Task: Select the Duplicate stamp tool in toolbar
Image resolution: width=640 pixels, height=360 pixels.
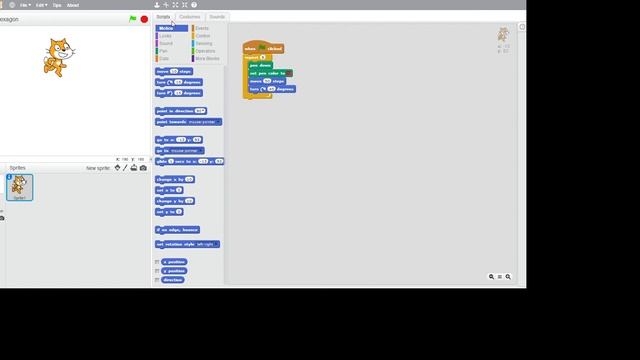Action: (157, 5)
